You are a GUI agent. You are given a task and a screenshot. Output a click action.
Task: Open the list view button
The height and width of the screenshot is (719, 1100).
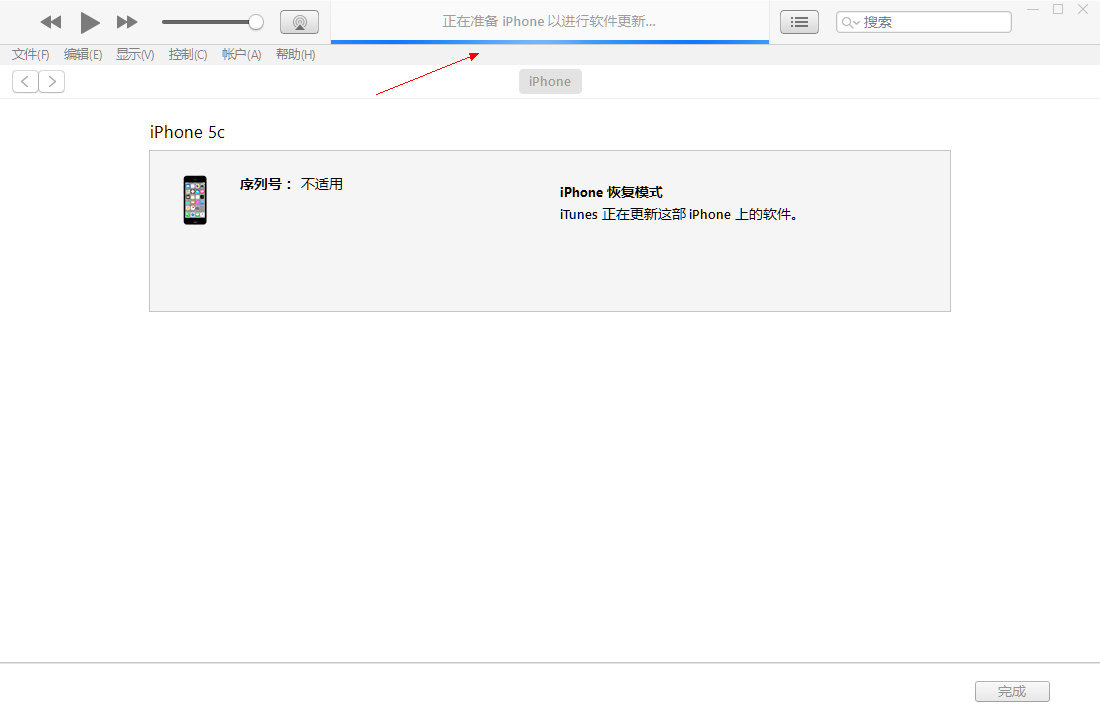point(799,22)
